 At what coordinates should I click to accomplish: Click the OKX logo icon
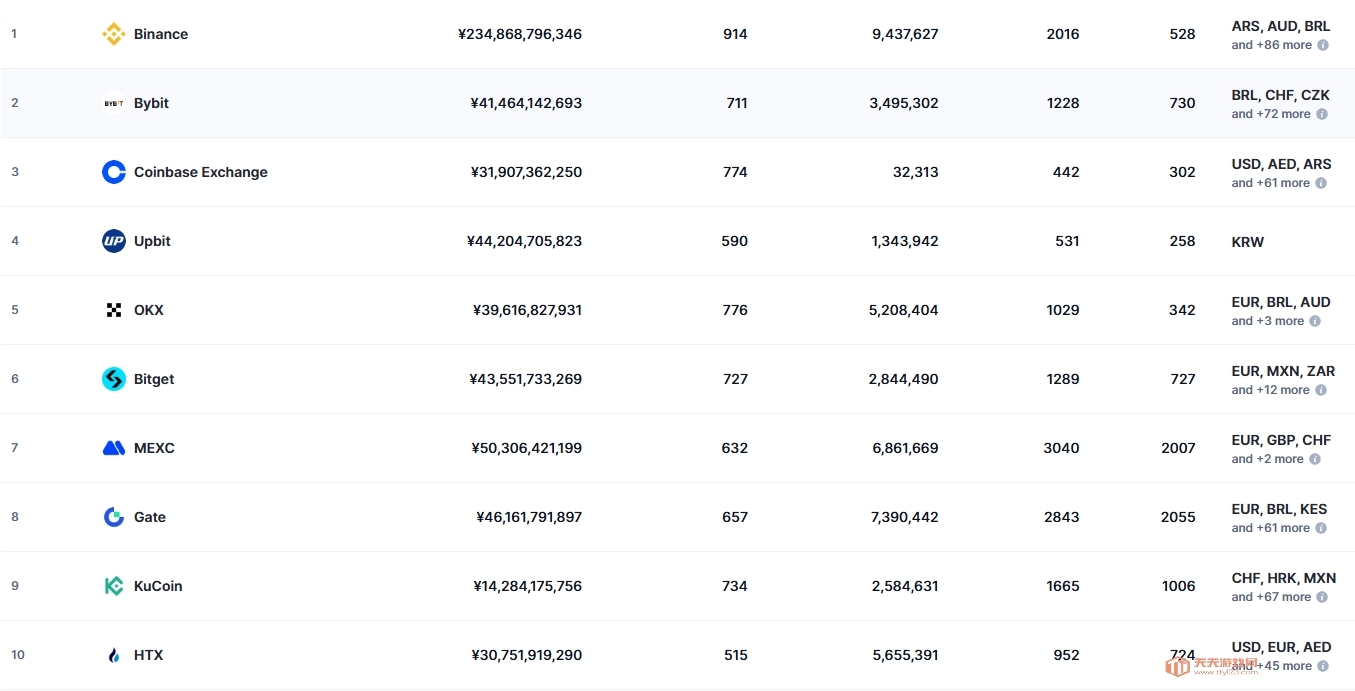coord(114,310)
